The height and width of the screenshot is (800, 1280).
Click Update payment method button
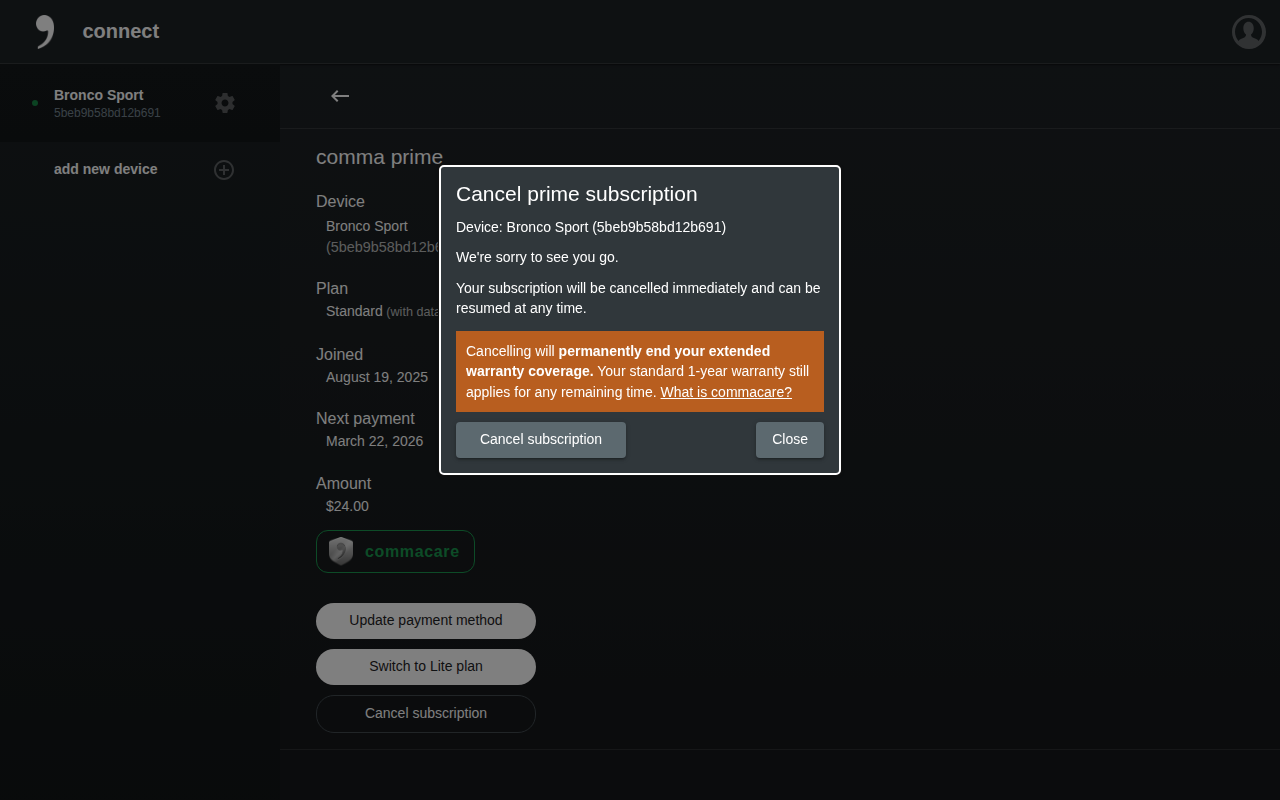point(426,621)
